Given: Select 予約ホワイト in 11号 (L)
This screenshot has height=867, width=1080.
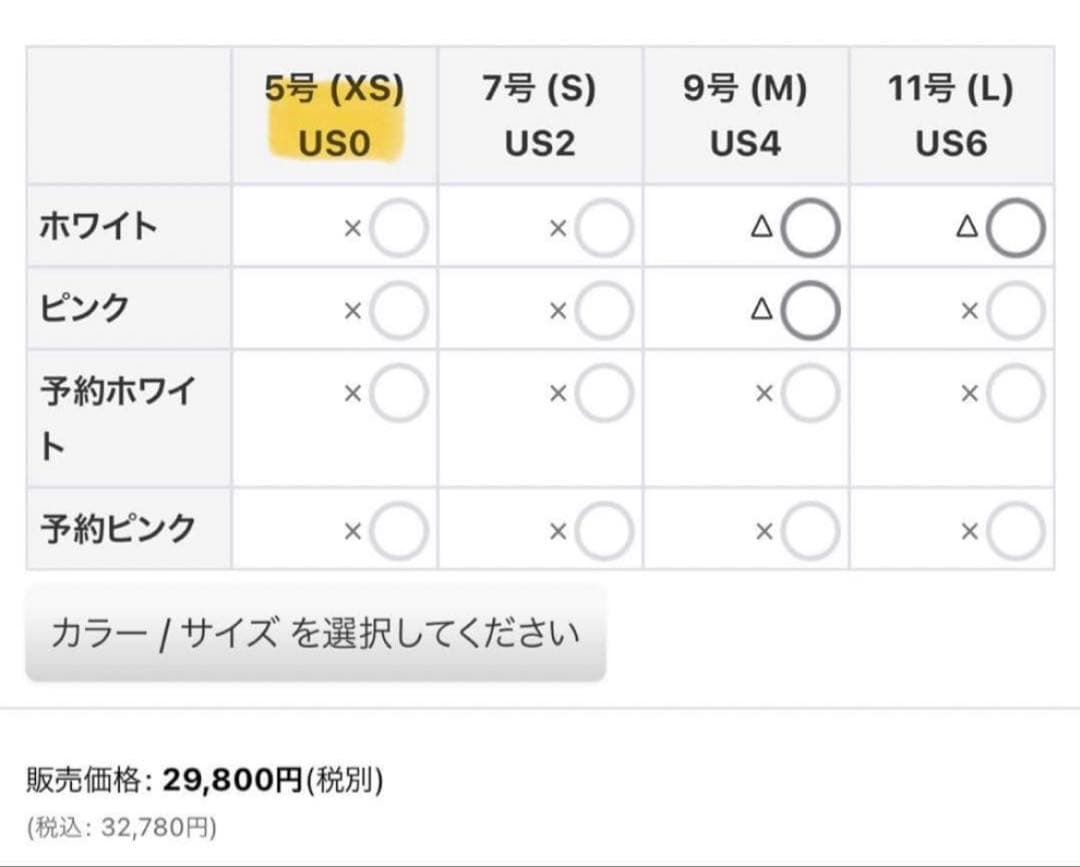Looking at the screenshot, I should [x=1016, y=394].
